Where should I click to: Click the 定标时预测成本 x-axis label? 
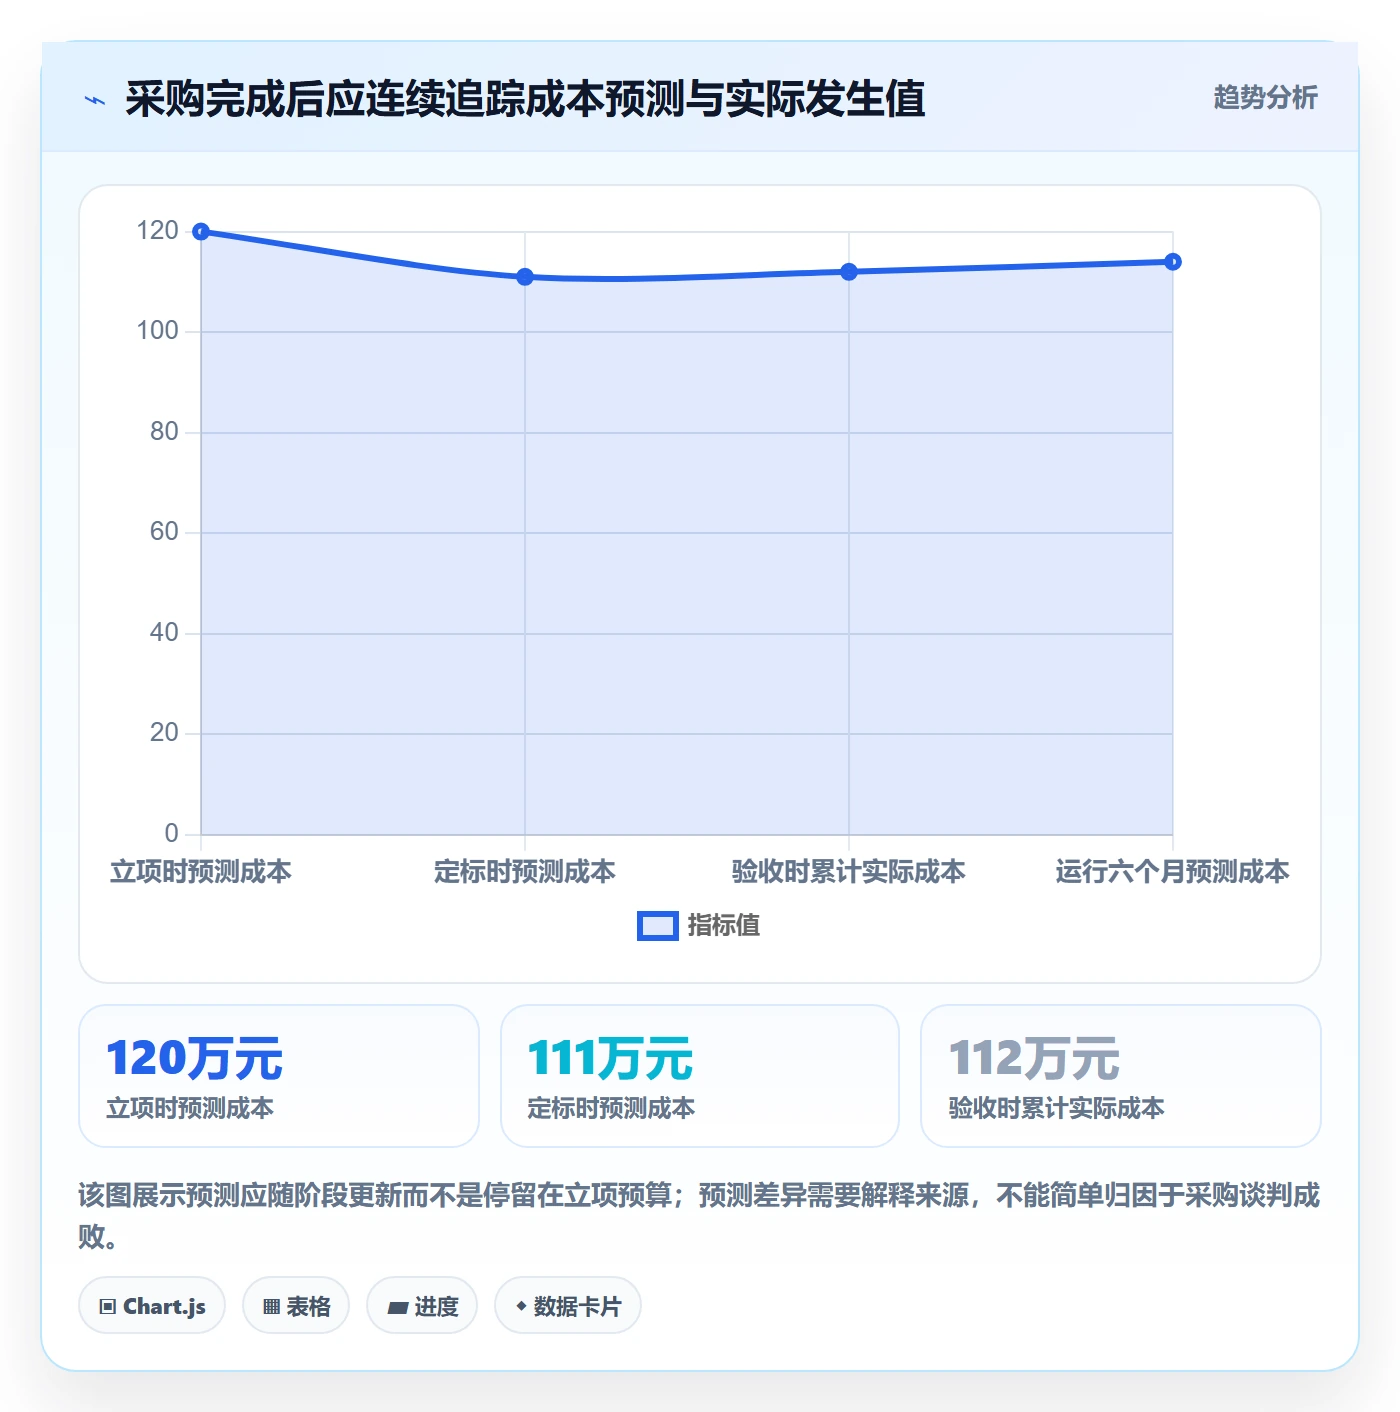click(525, 872)
